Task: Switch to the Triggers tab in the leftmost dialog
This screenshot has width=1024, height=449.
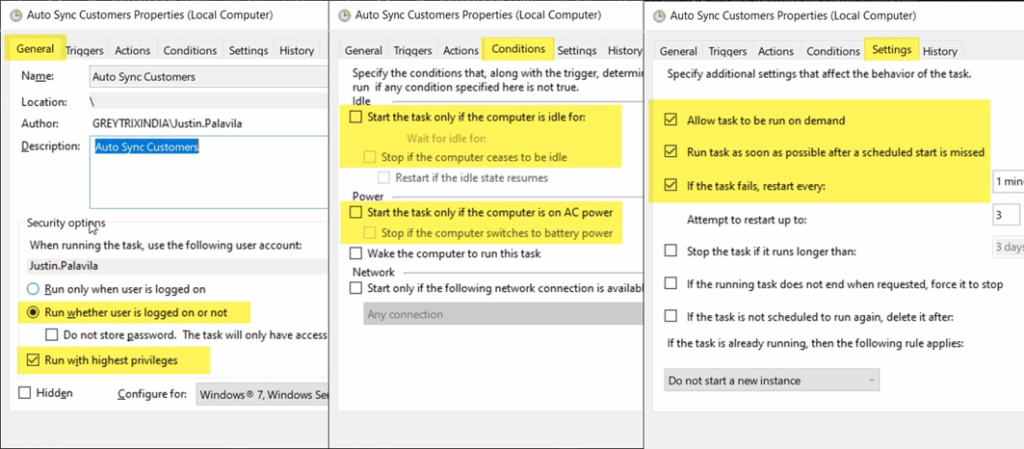Action: [86, 50]
